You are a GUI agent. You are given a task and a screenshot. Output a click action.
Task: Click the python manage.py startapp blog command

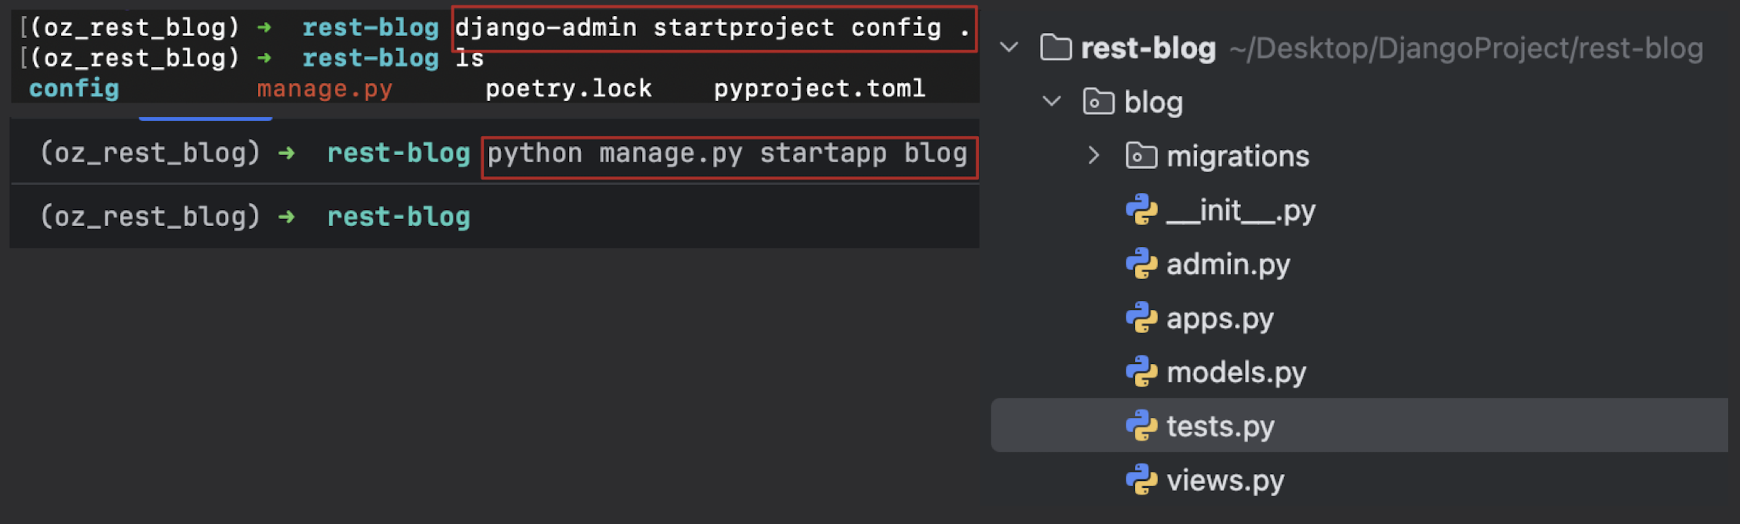click(x=728, y=154)
